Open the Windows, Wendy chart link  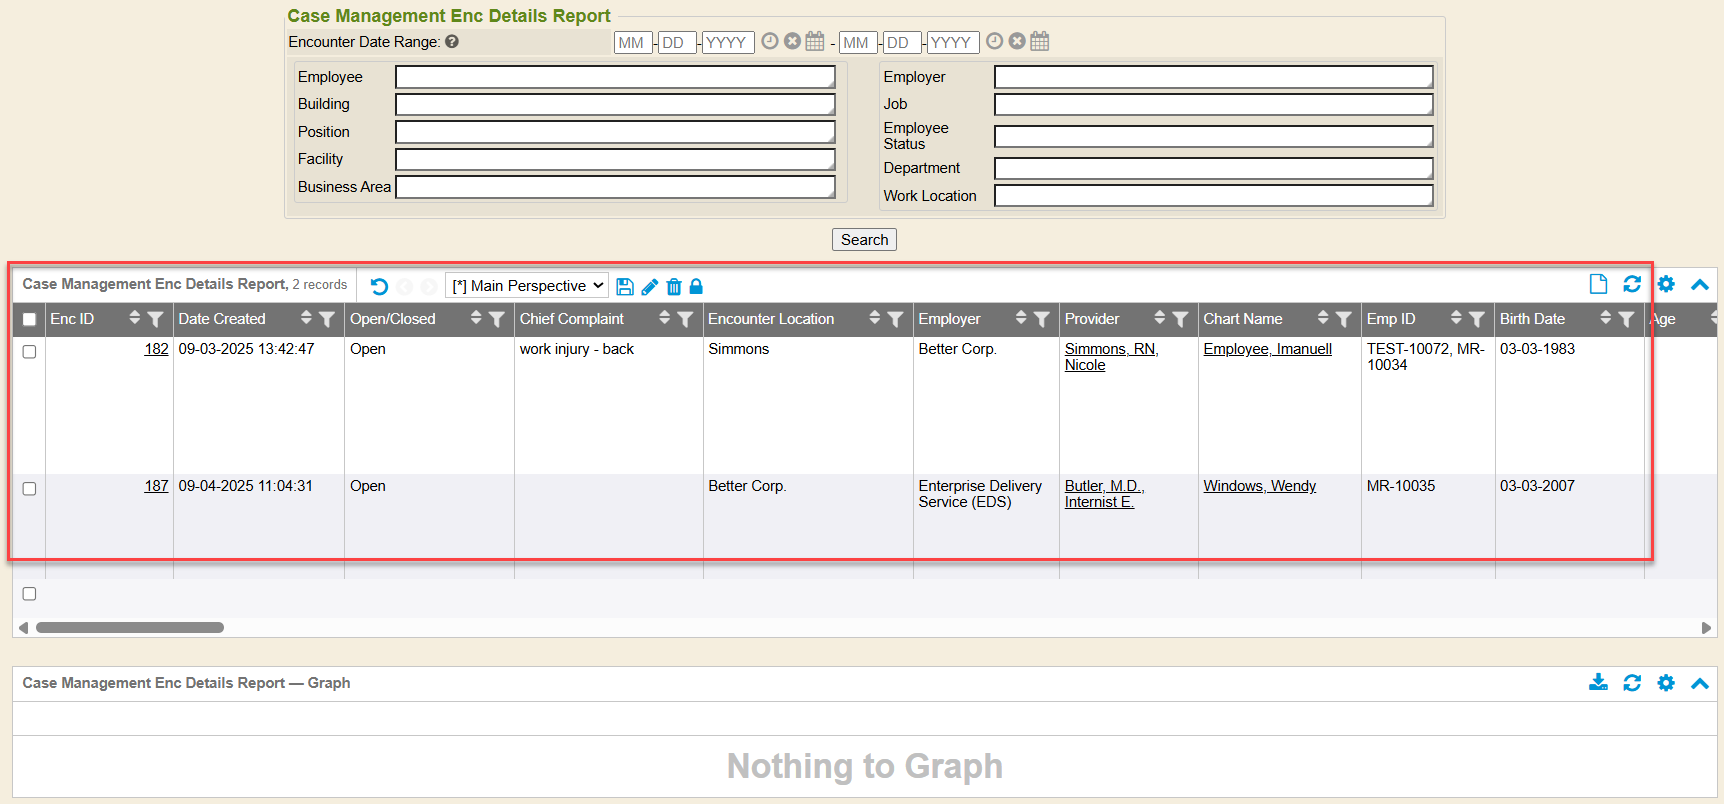tap(1259, 486)
